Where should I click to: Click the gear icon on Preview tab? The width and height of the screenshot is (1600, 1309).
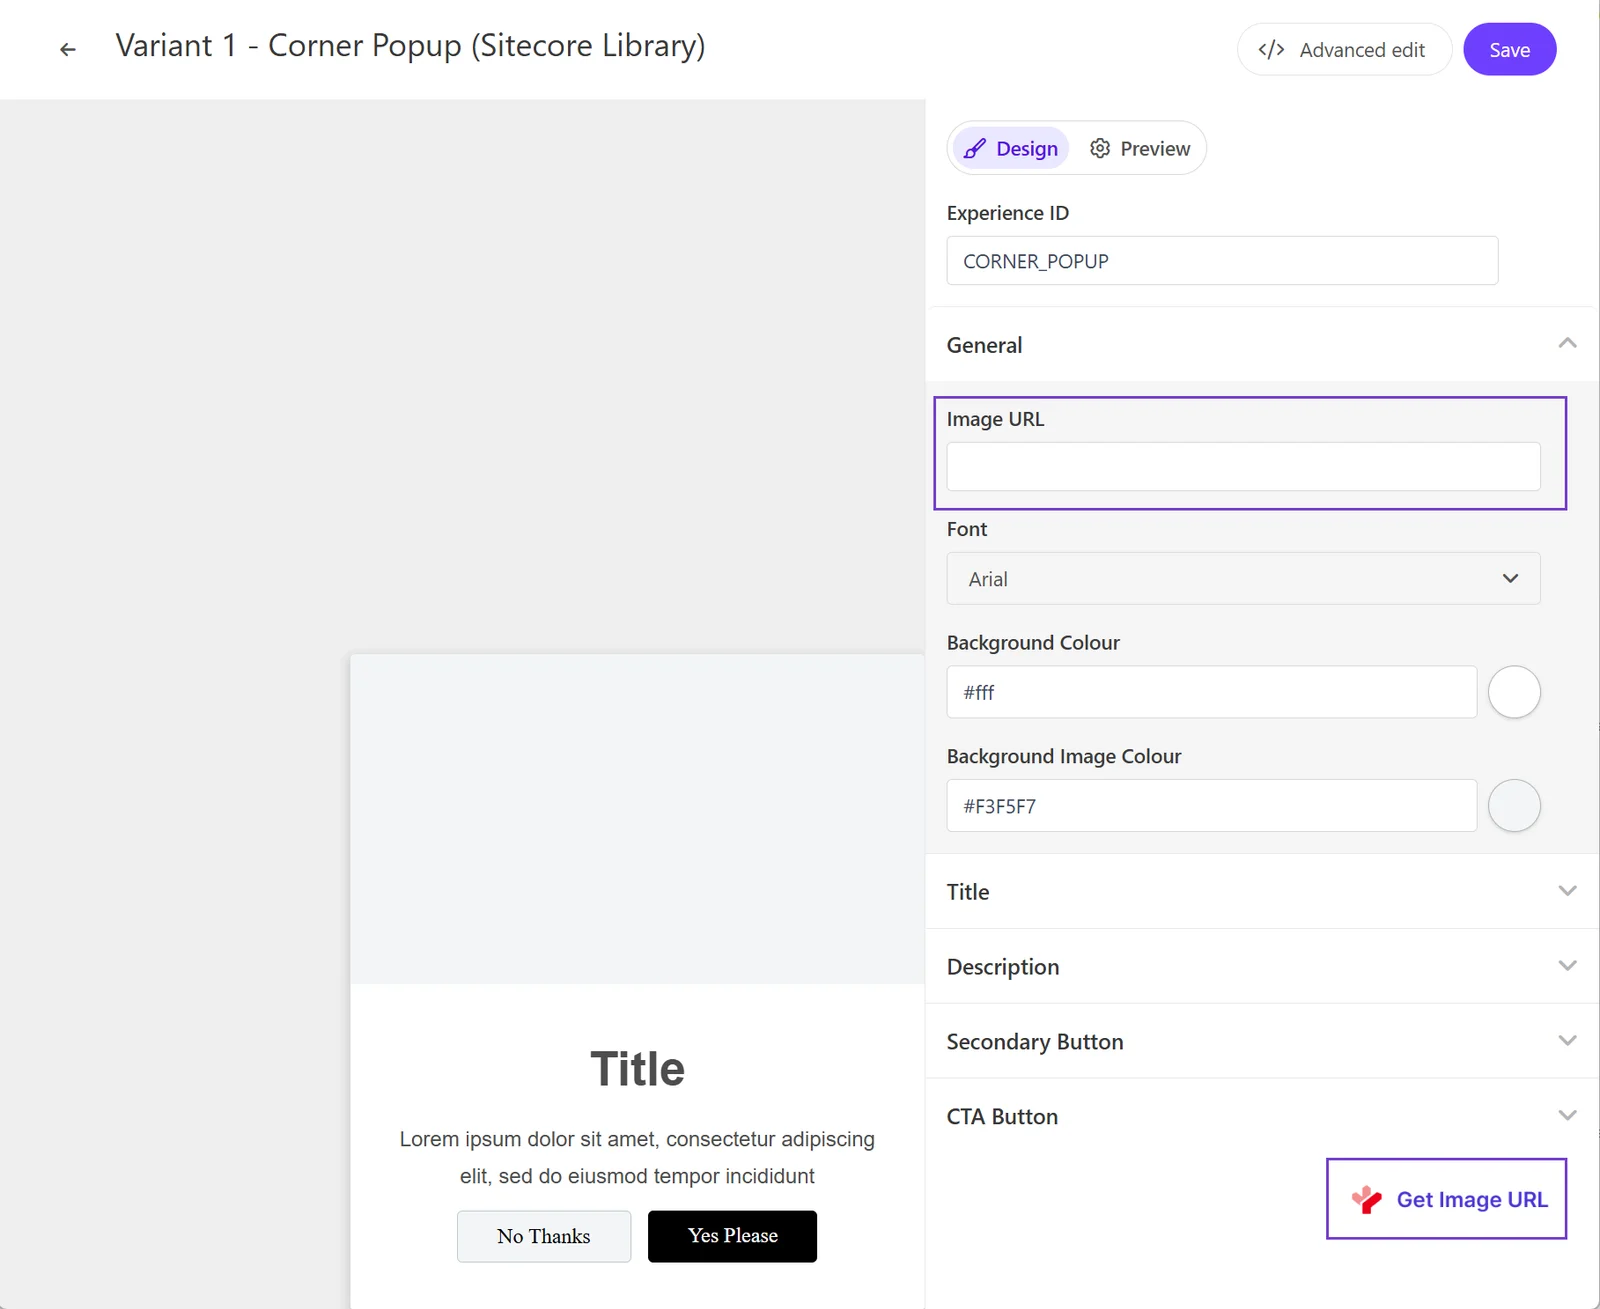click(x=1100, y=148)
